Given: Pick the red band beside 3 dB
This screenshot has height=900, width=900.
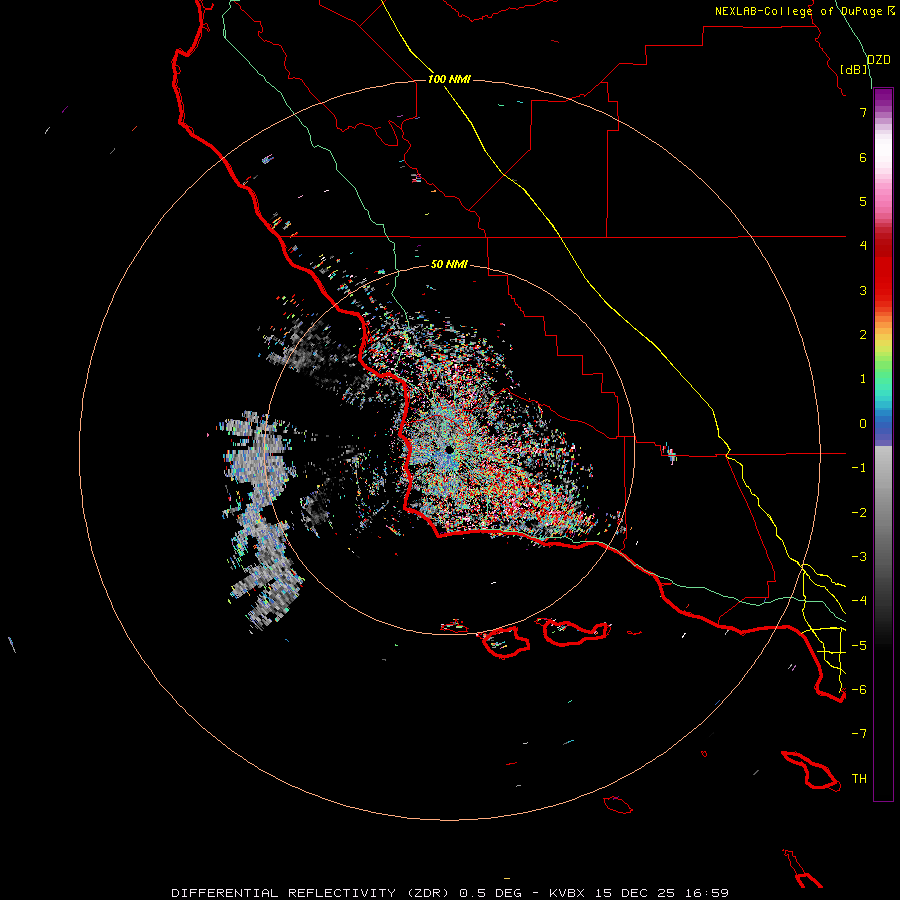Looking at the screenshot, I should click(883, 290).
